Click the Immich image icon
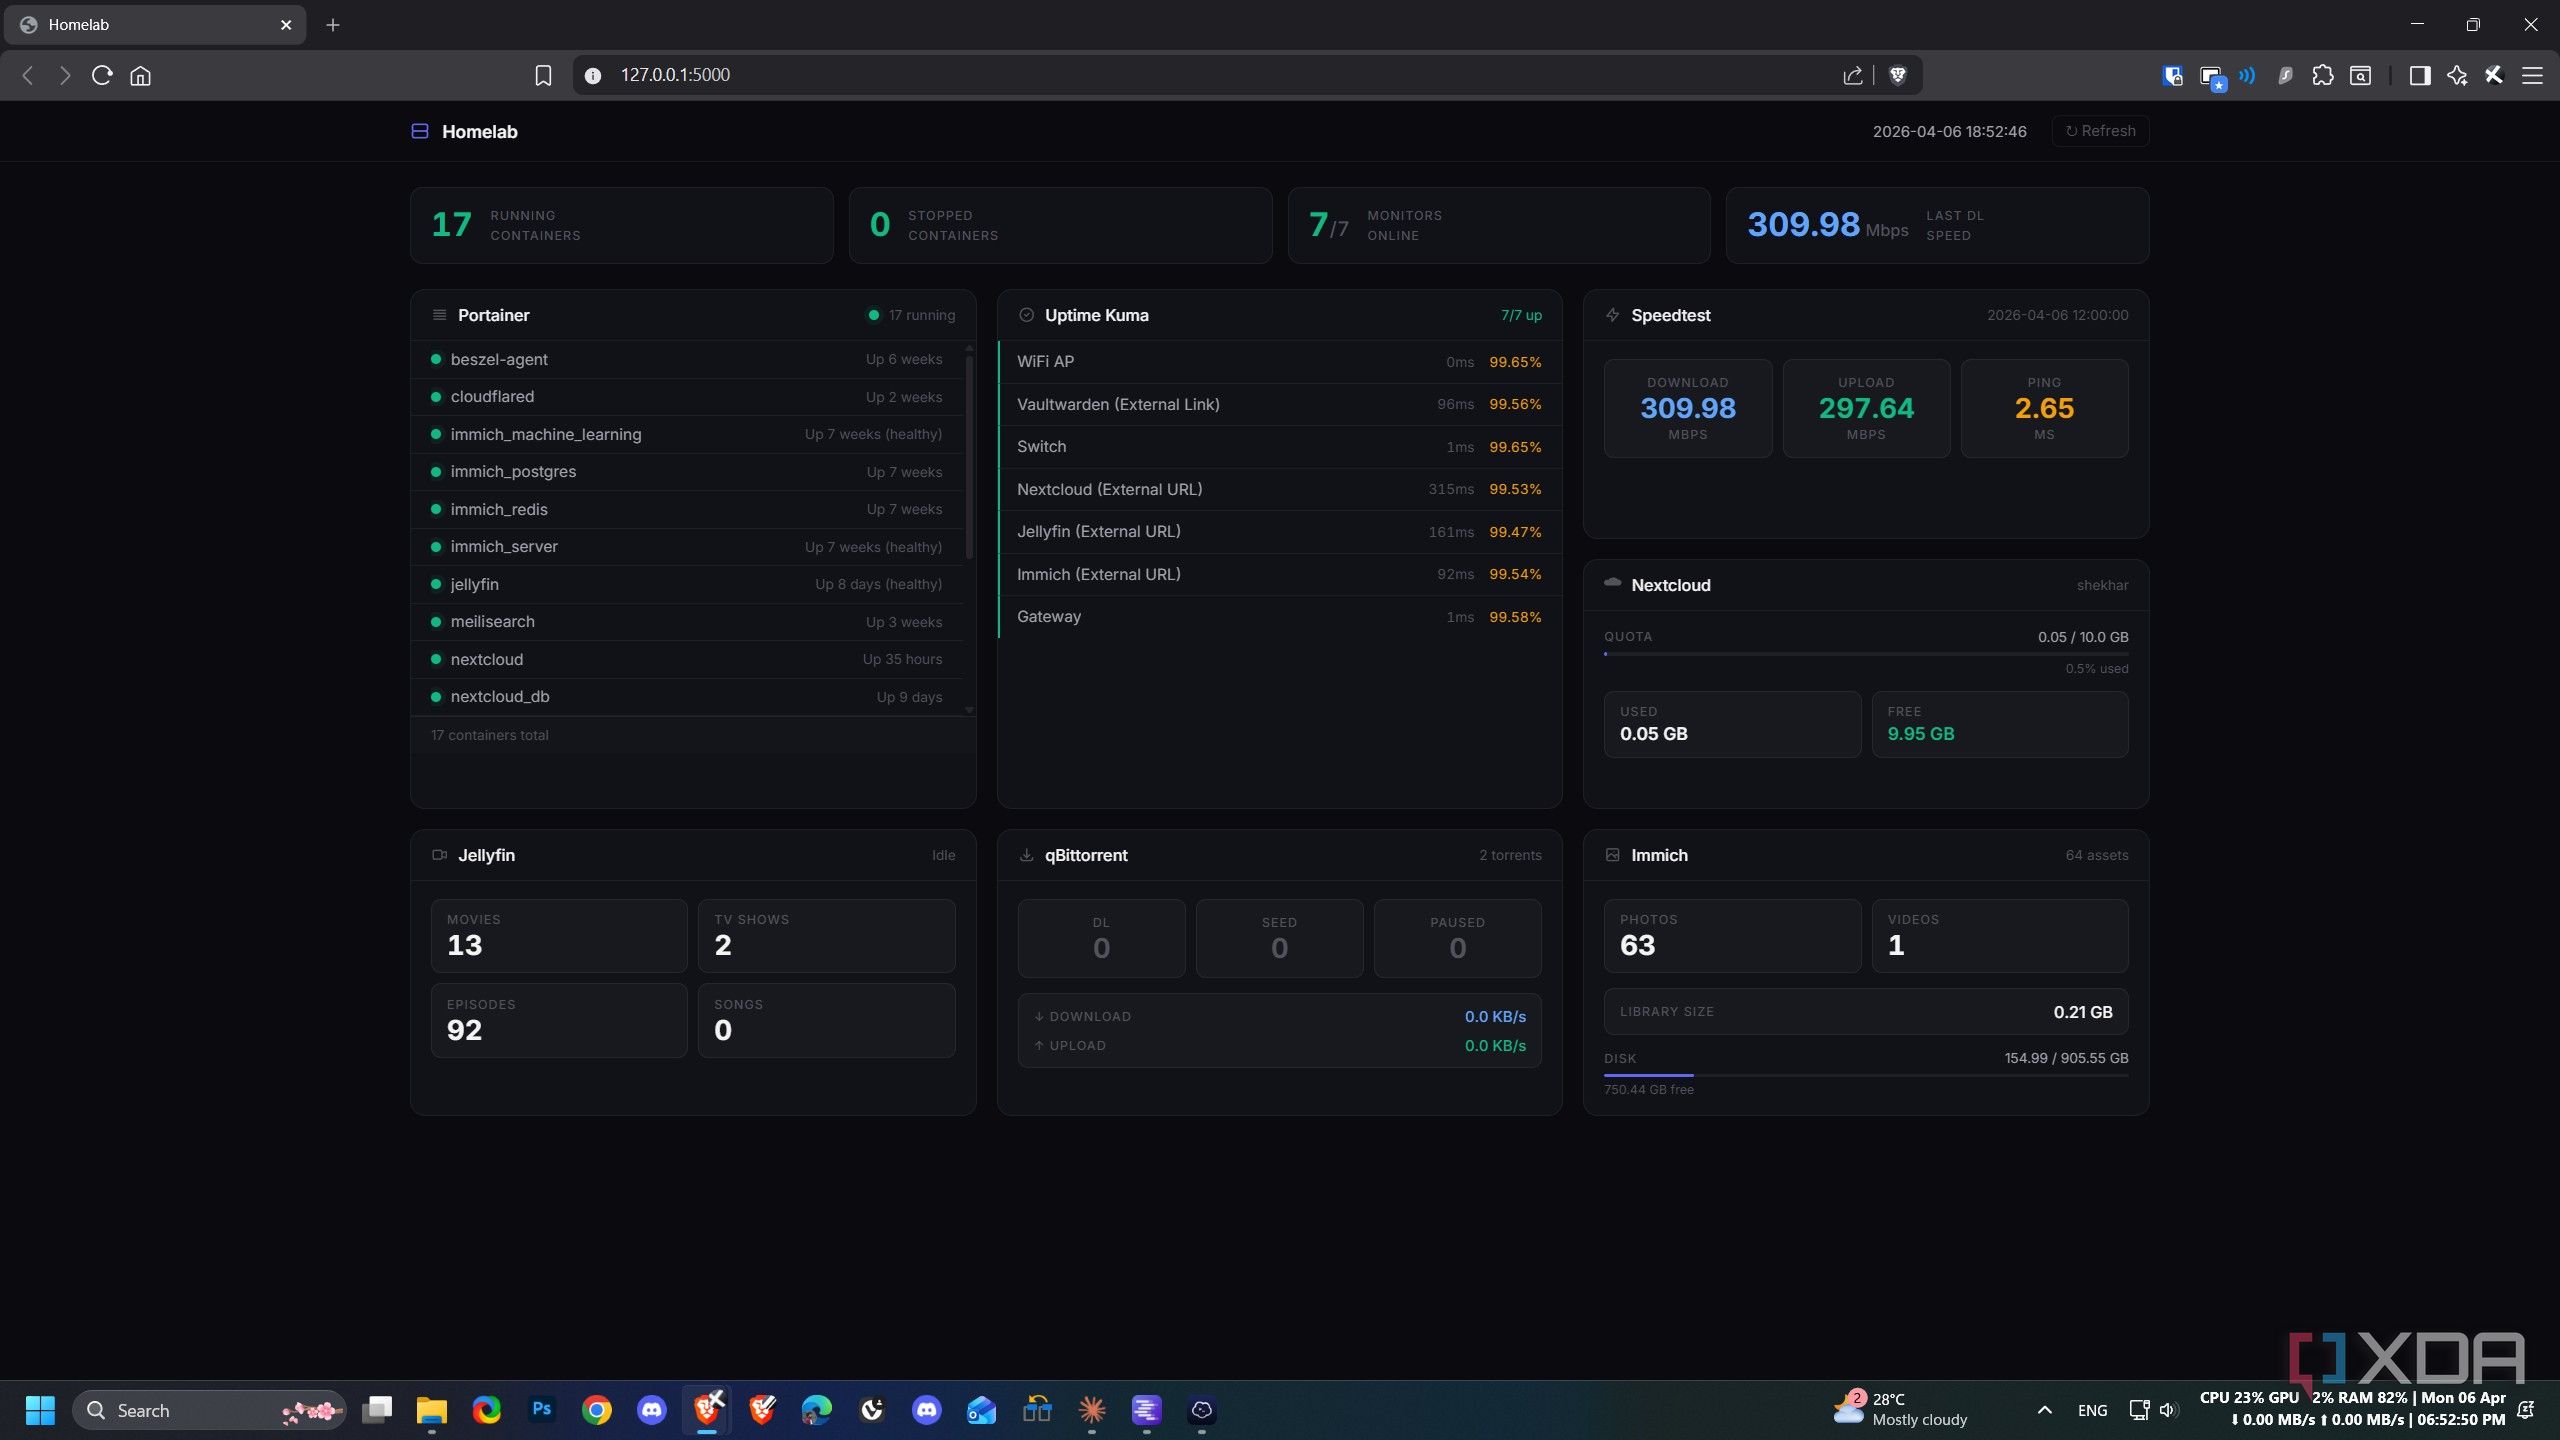 pyautogui.click(x=1612, y=855)
